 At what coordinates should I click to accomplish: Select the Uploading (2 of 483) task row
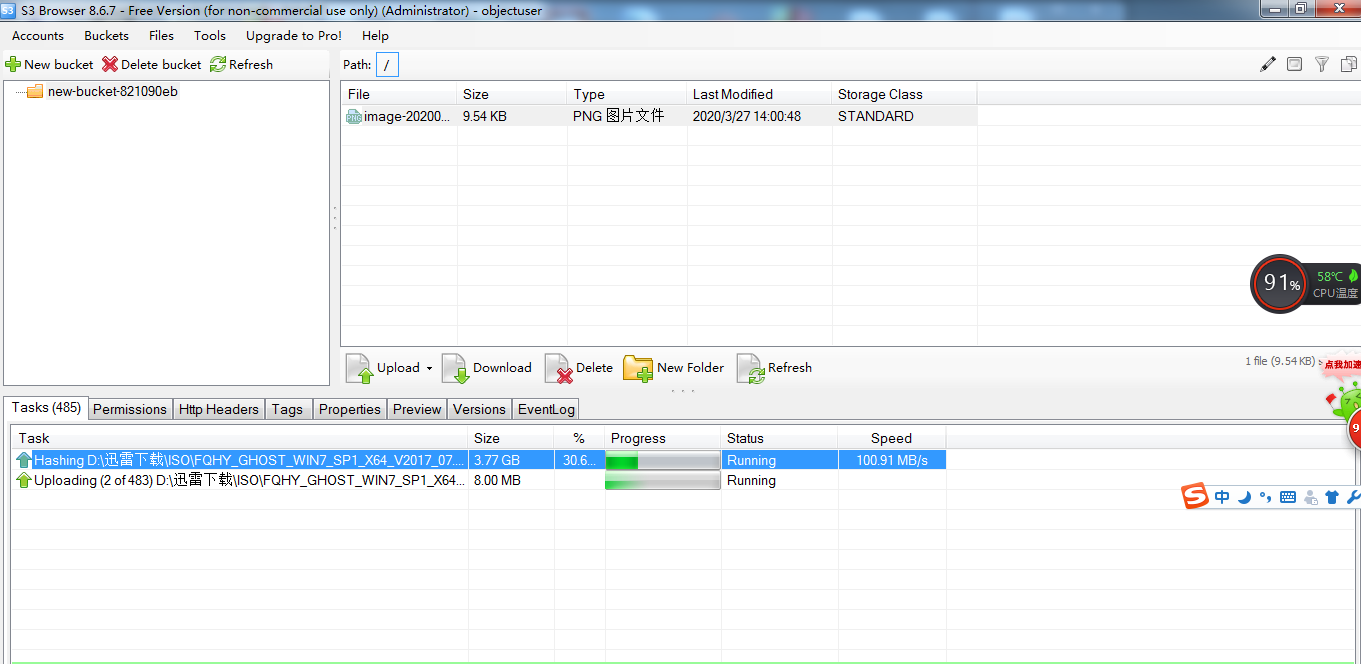point(249,480)
